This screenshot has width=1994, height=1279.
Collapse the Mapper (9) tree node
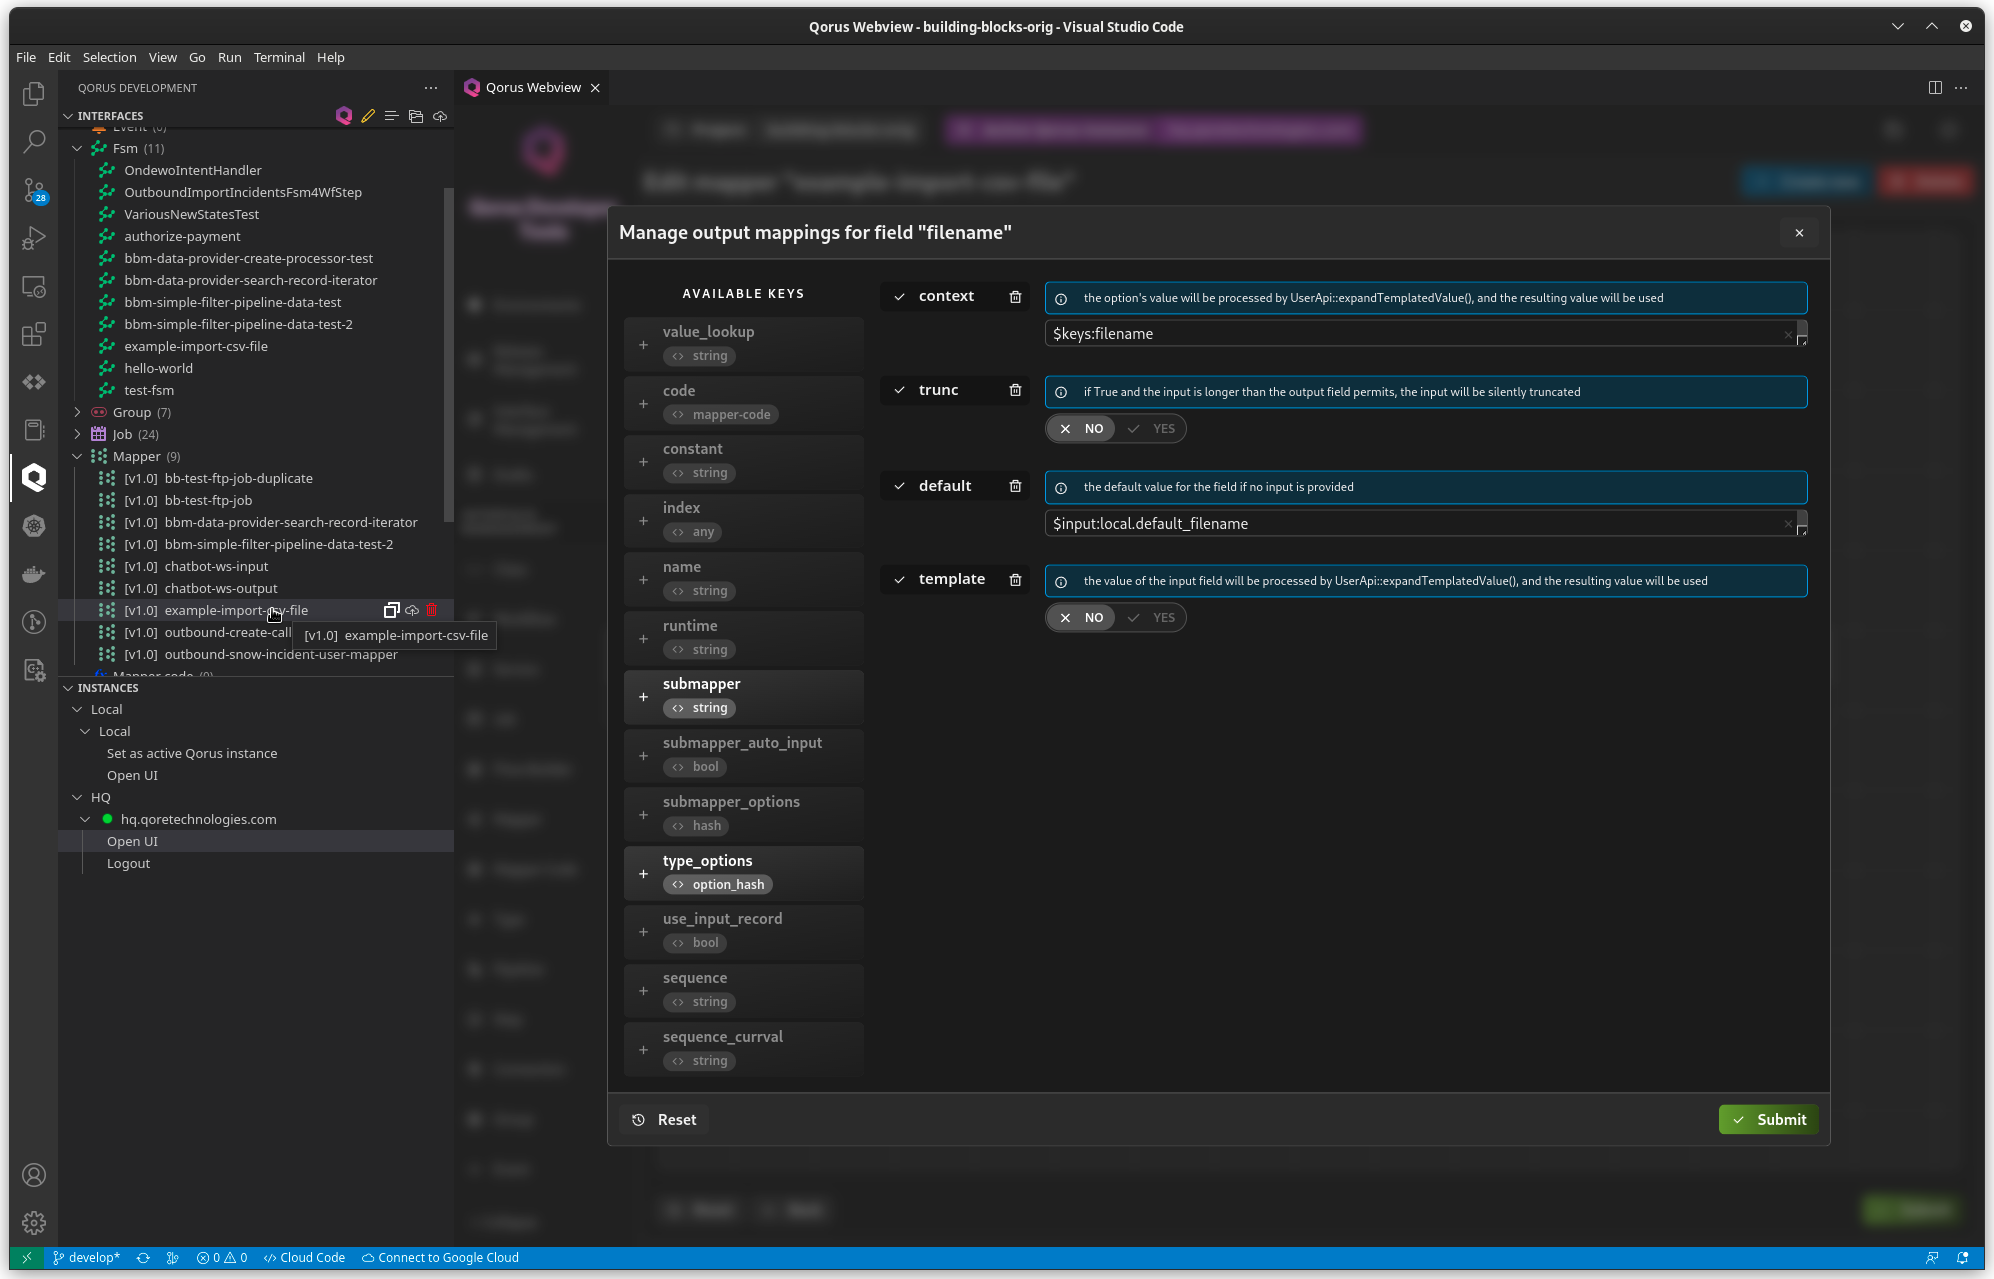[x=77, y=456]
